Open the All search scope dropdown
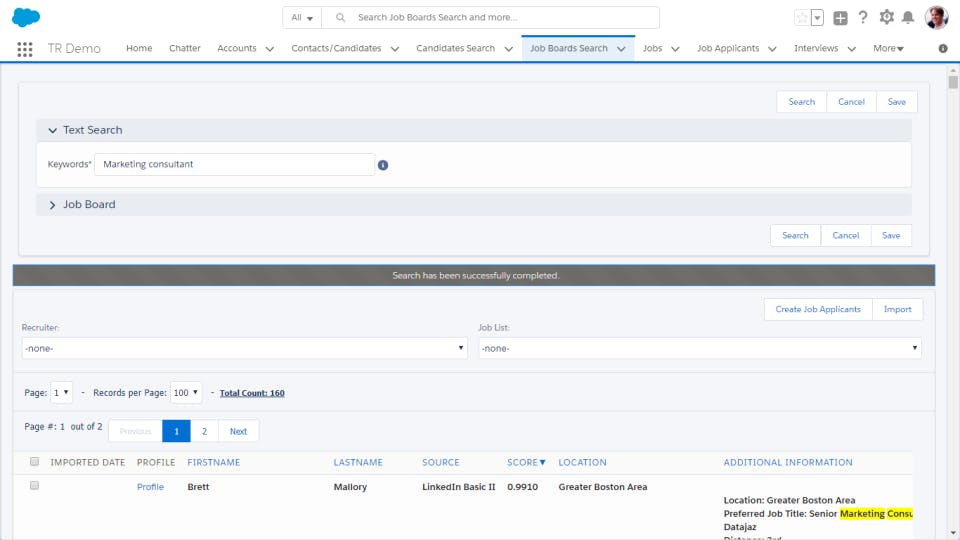 tap(302, 18)
